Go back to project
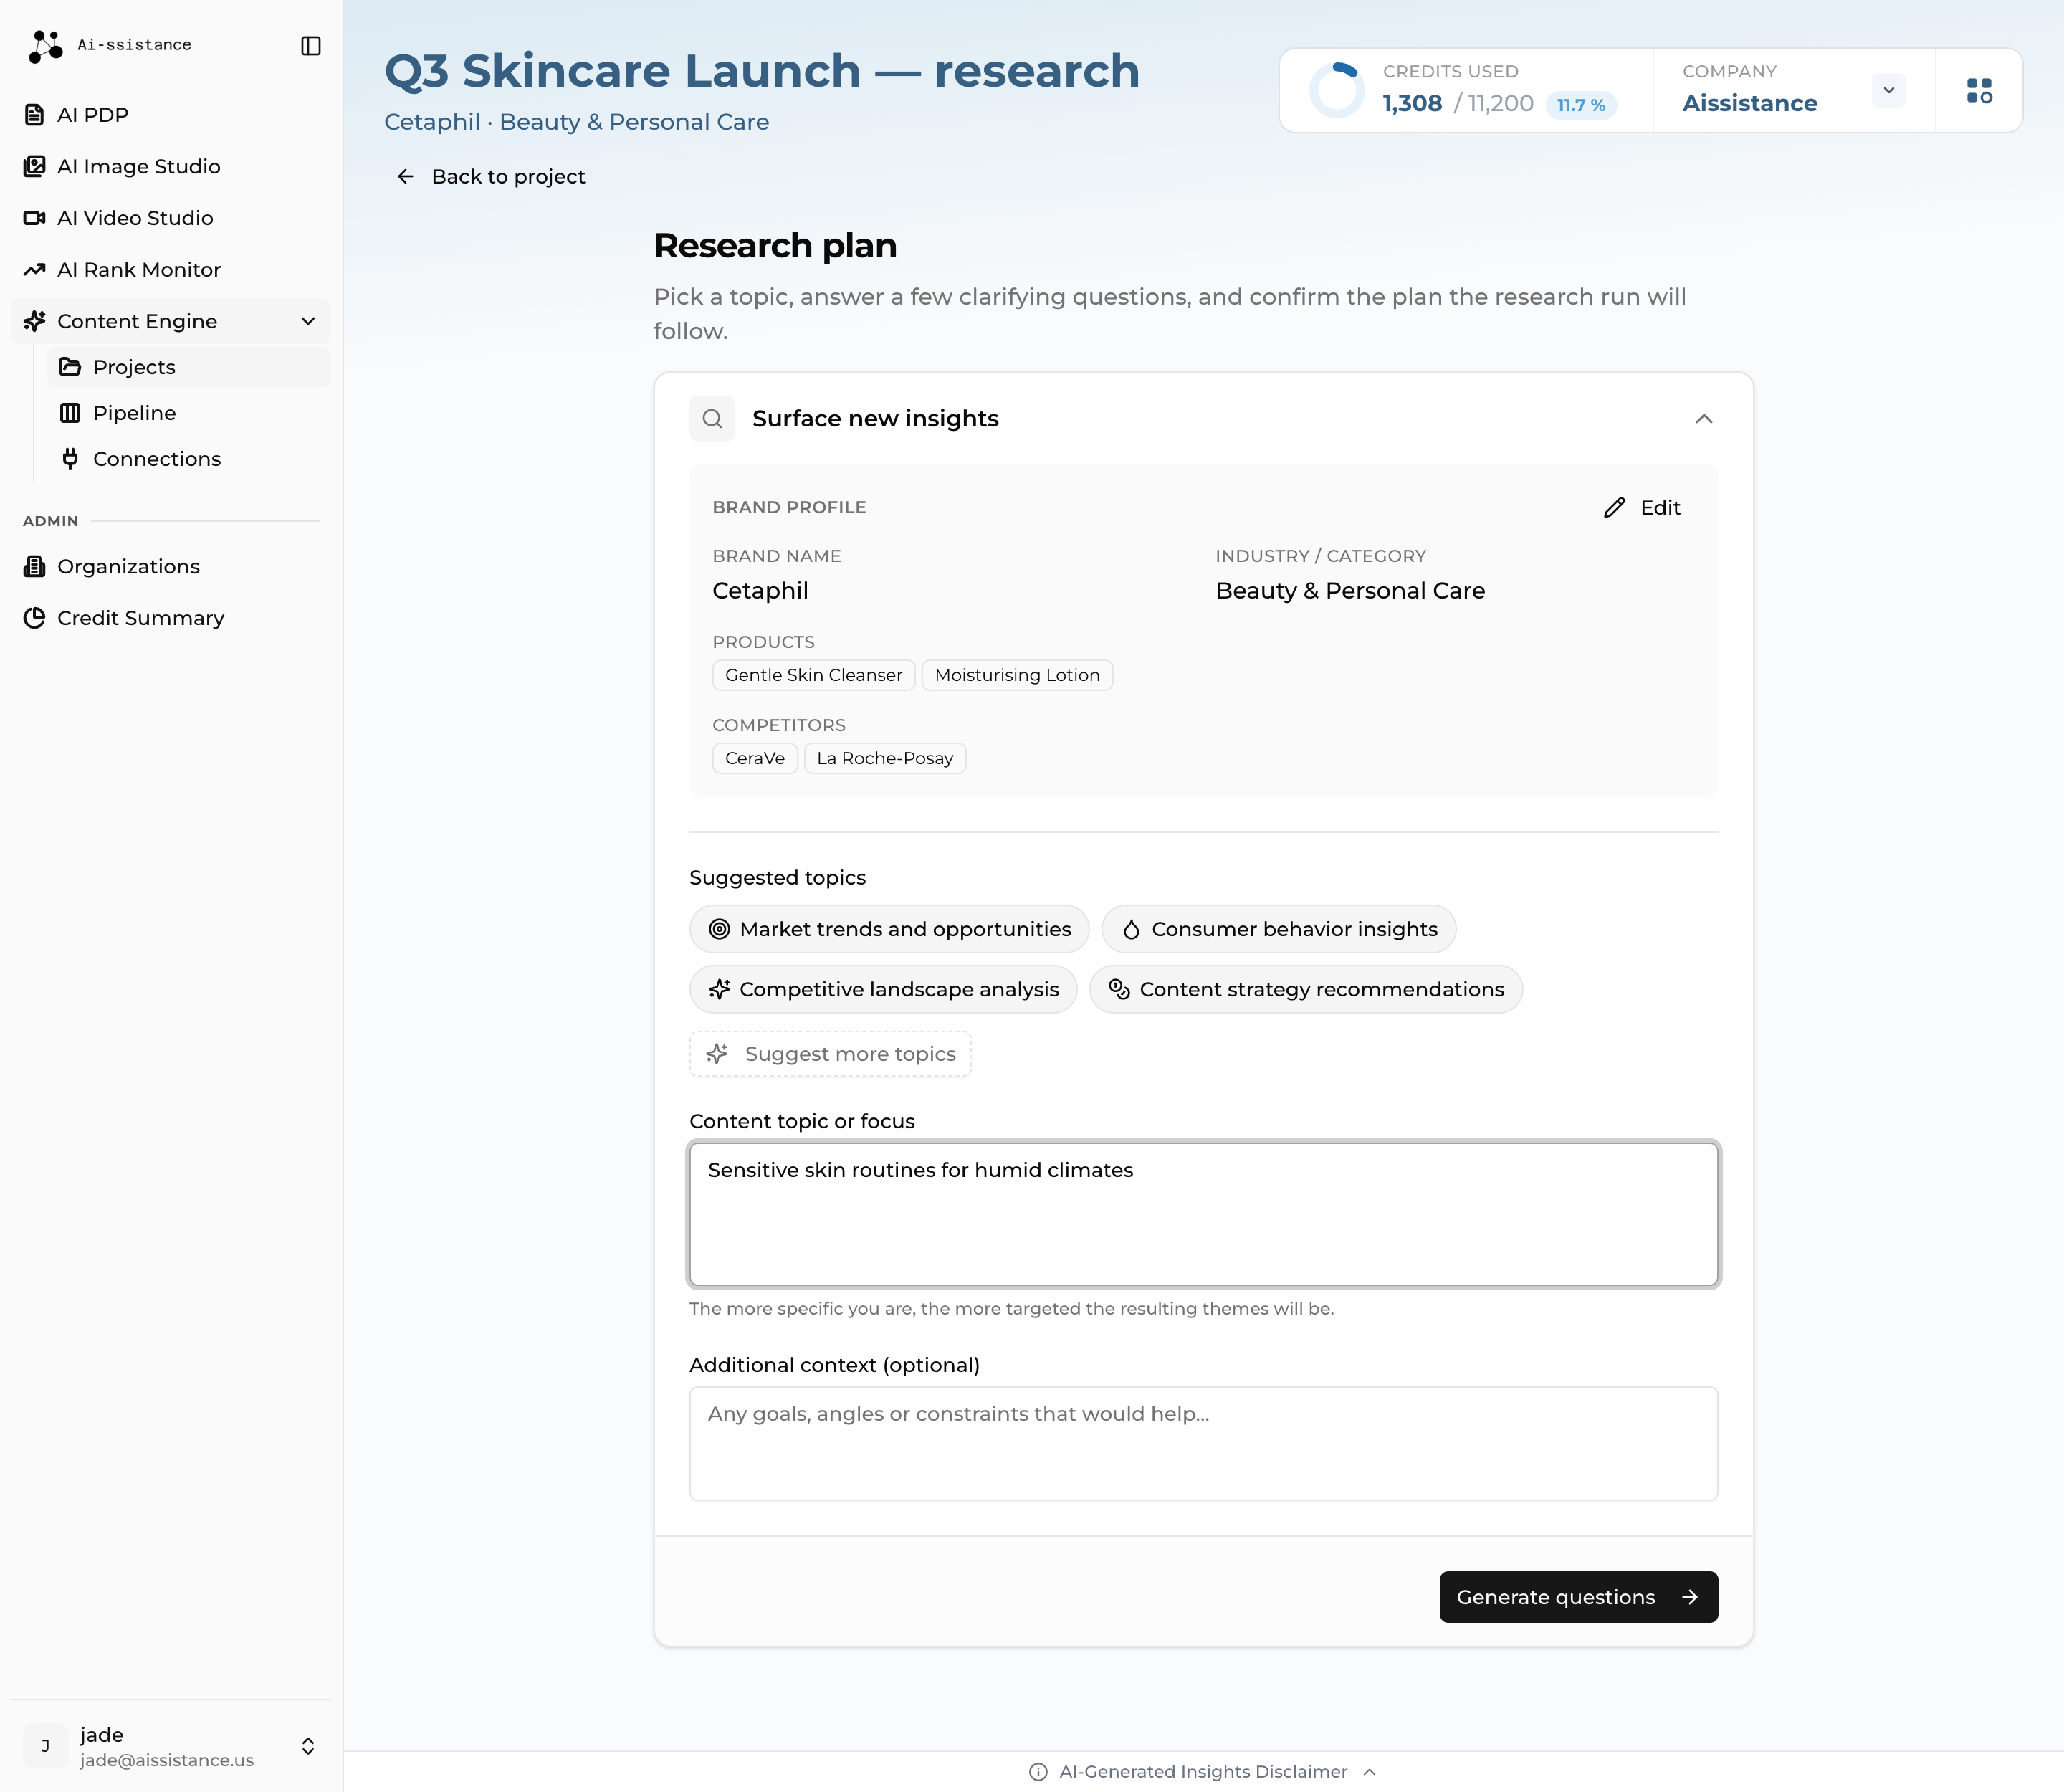 click(490, 177)
